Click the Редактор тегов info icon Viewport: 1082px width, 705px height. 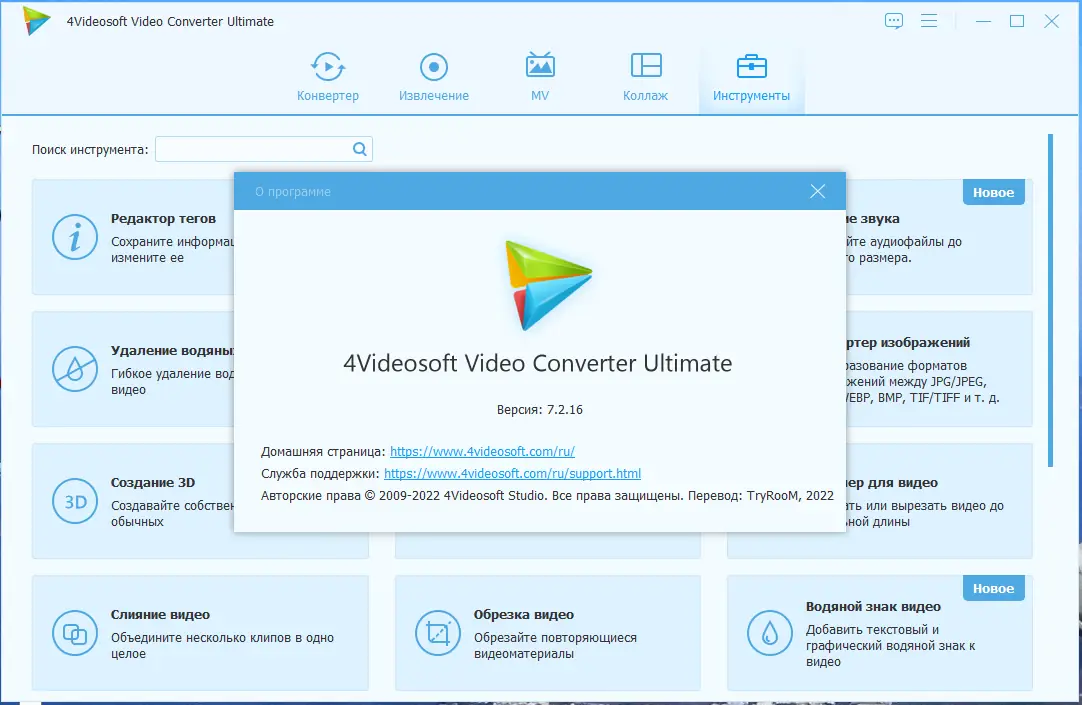(x=75, y=237)
